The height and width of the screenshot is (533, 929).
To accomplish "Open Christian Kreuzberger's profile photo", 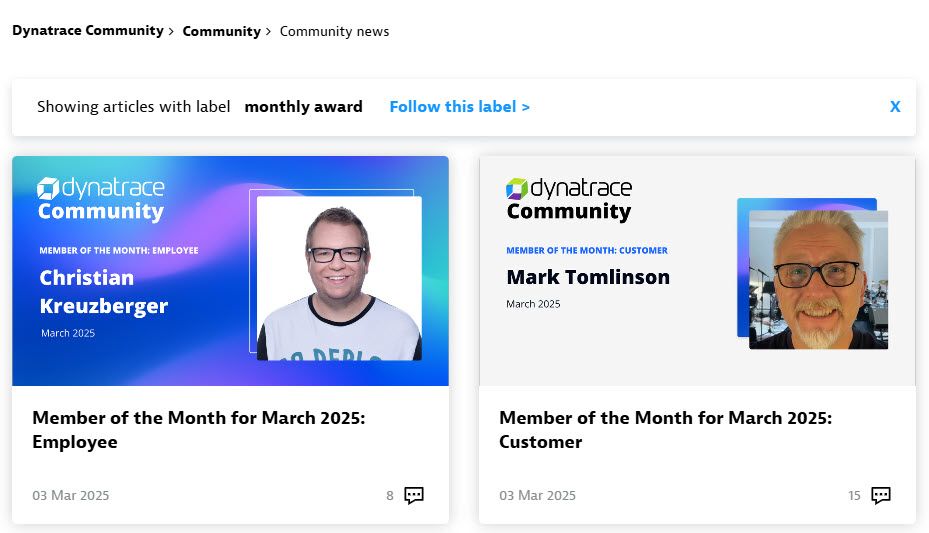I will tap(339, 278).
